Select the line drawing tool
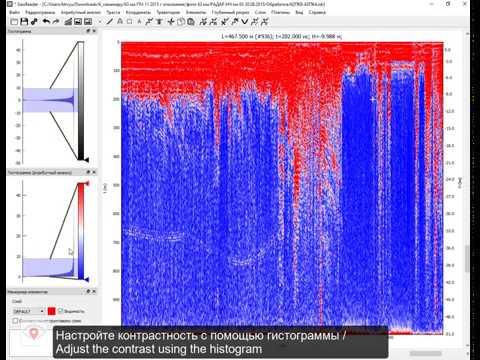This screenshot has height=360, width=480. coord(109,22)
